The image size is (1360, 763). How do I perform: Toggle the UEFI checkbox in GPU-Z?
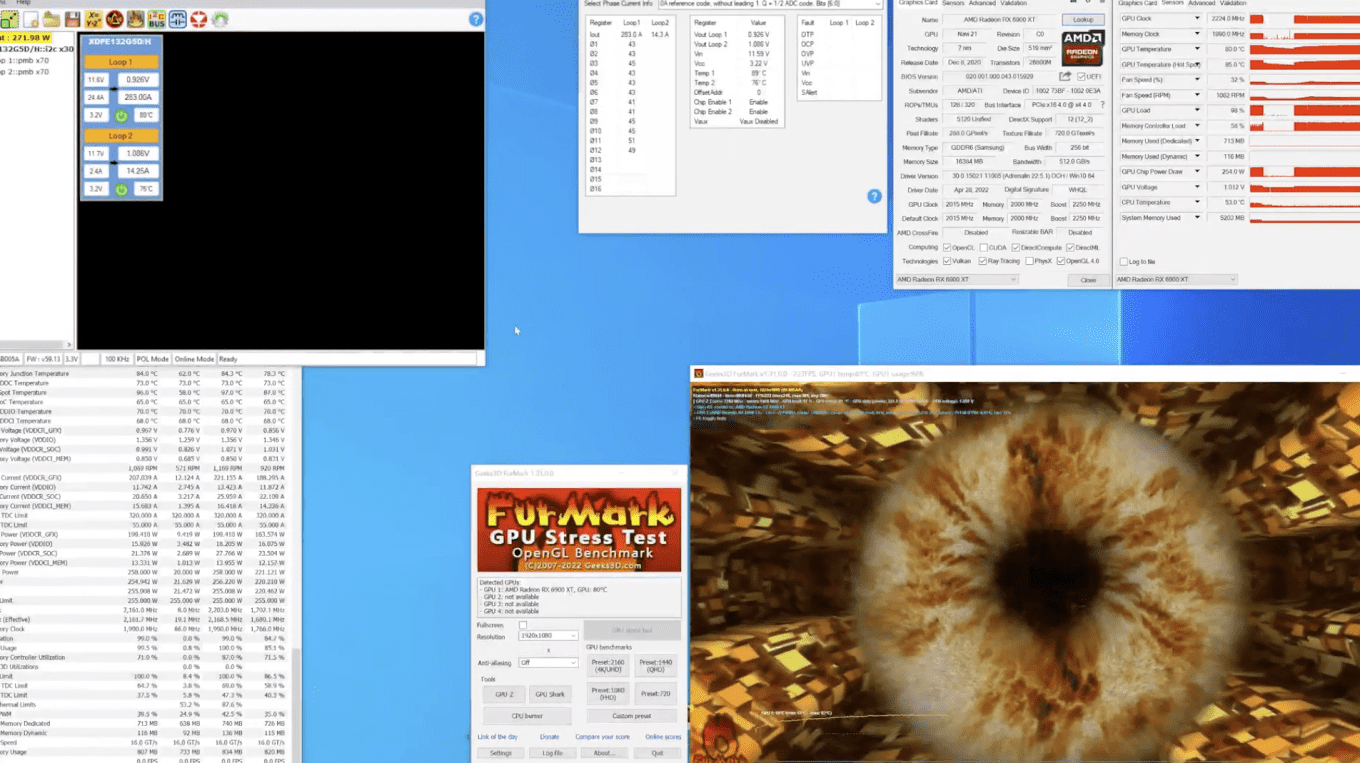point(1081,77)
